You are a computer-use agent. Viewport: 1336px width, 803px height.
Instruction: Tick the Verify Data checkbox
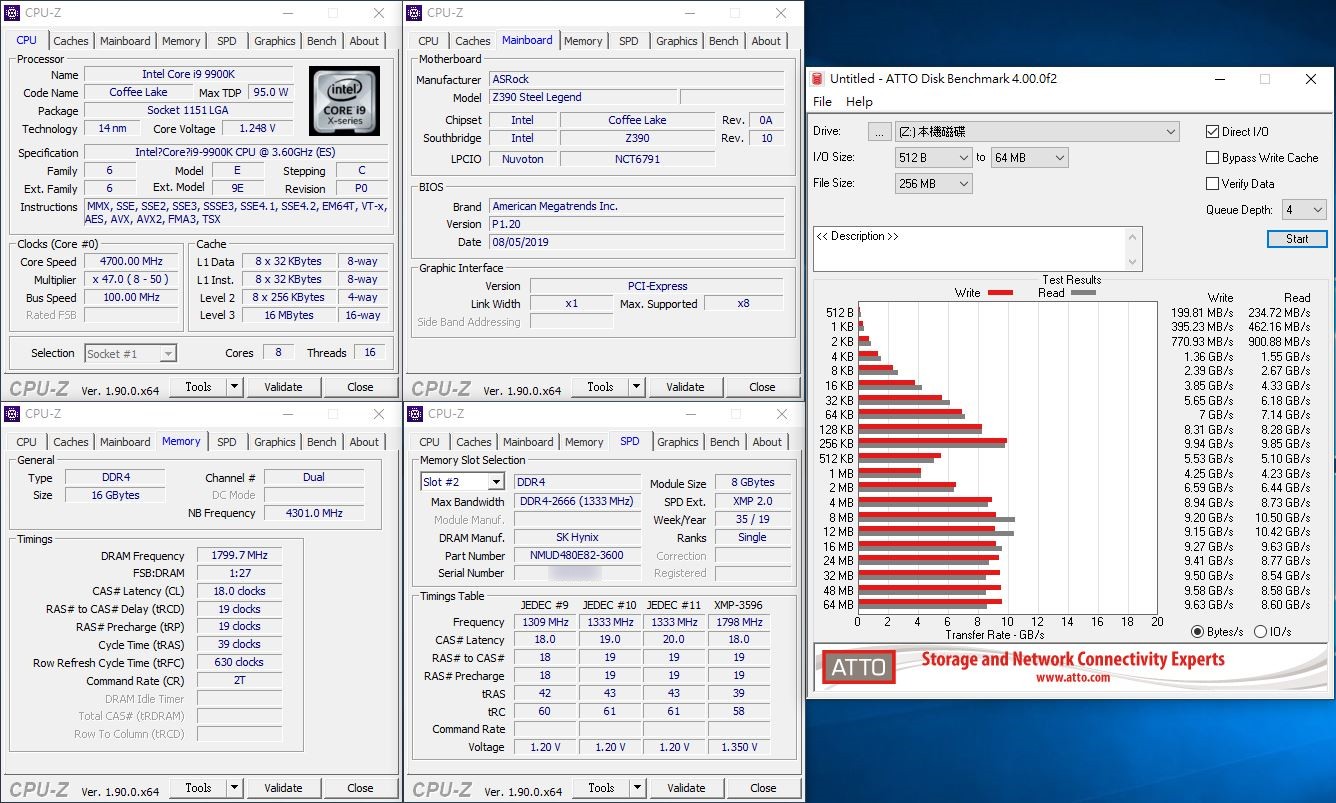point(1213,184)
